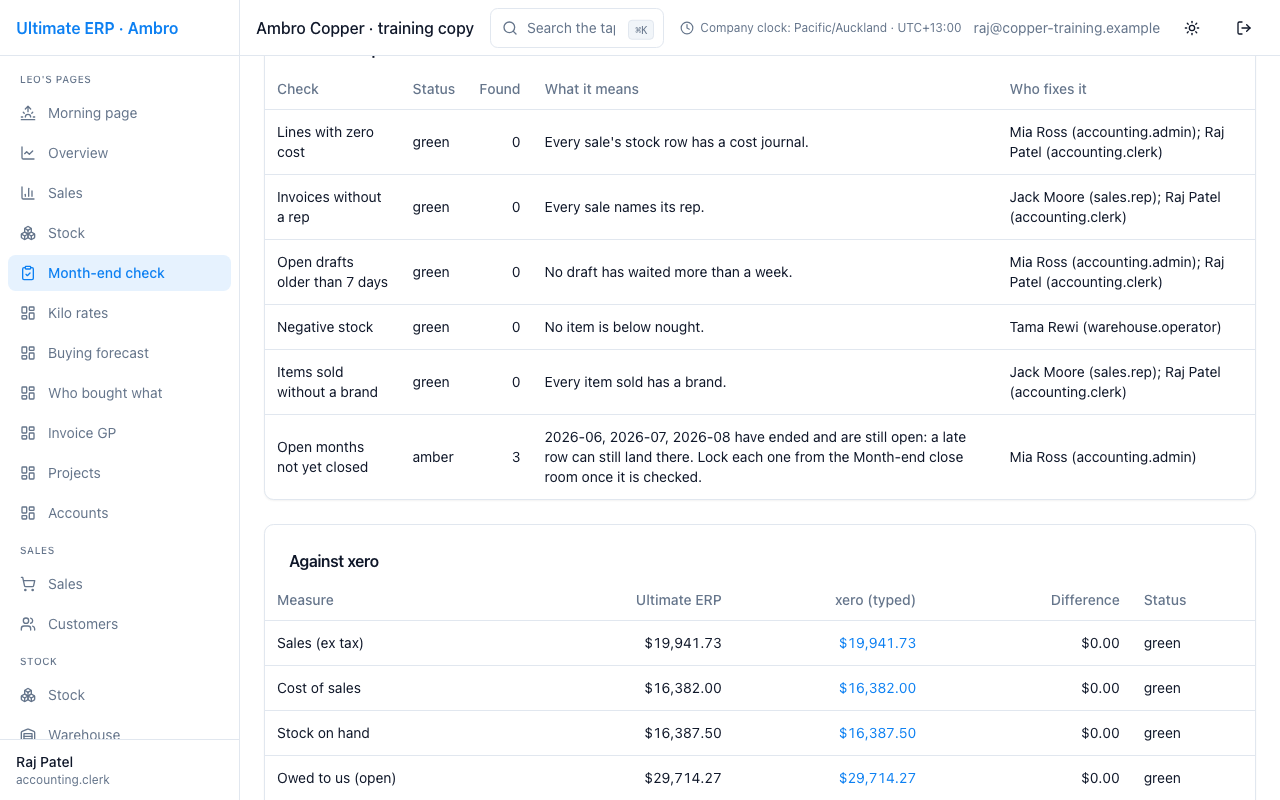Click the Projects grid icon
The height and width of the screenshot is (800, 1280).
28,473
